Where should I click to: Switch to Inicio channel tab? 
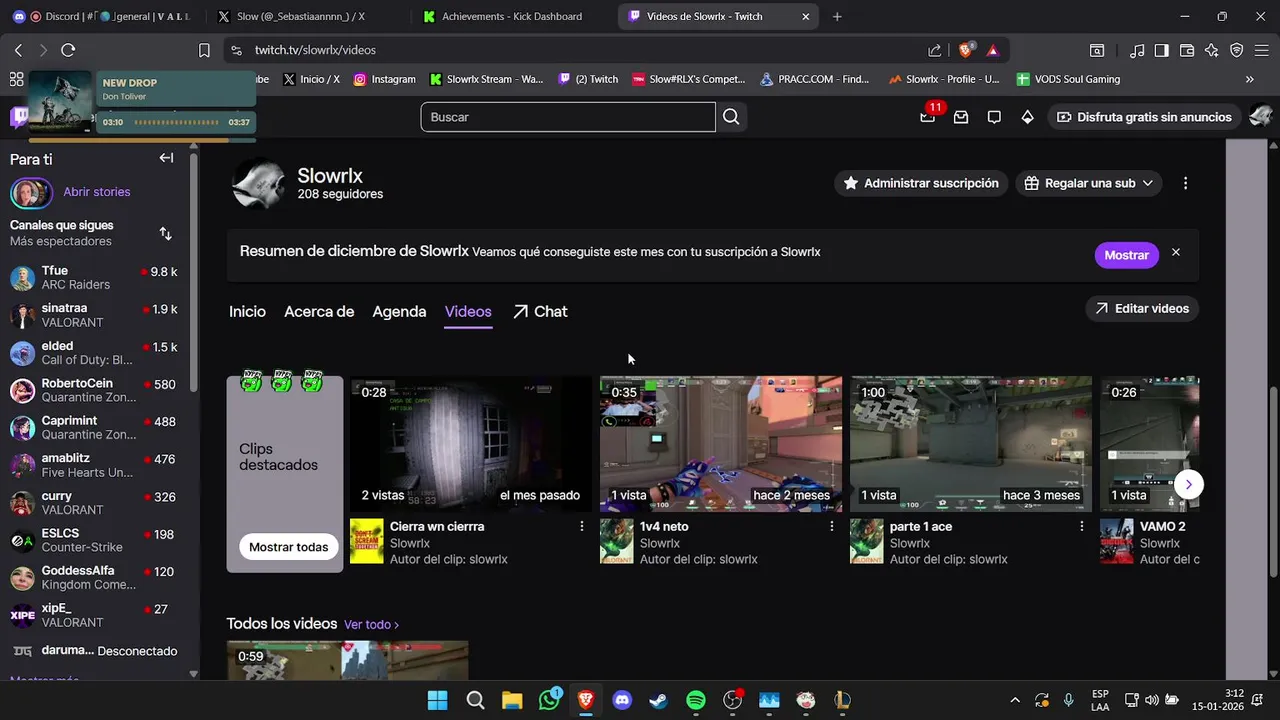247,311
